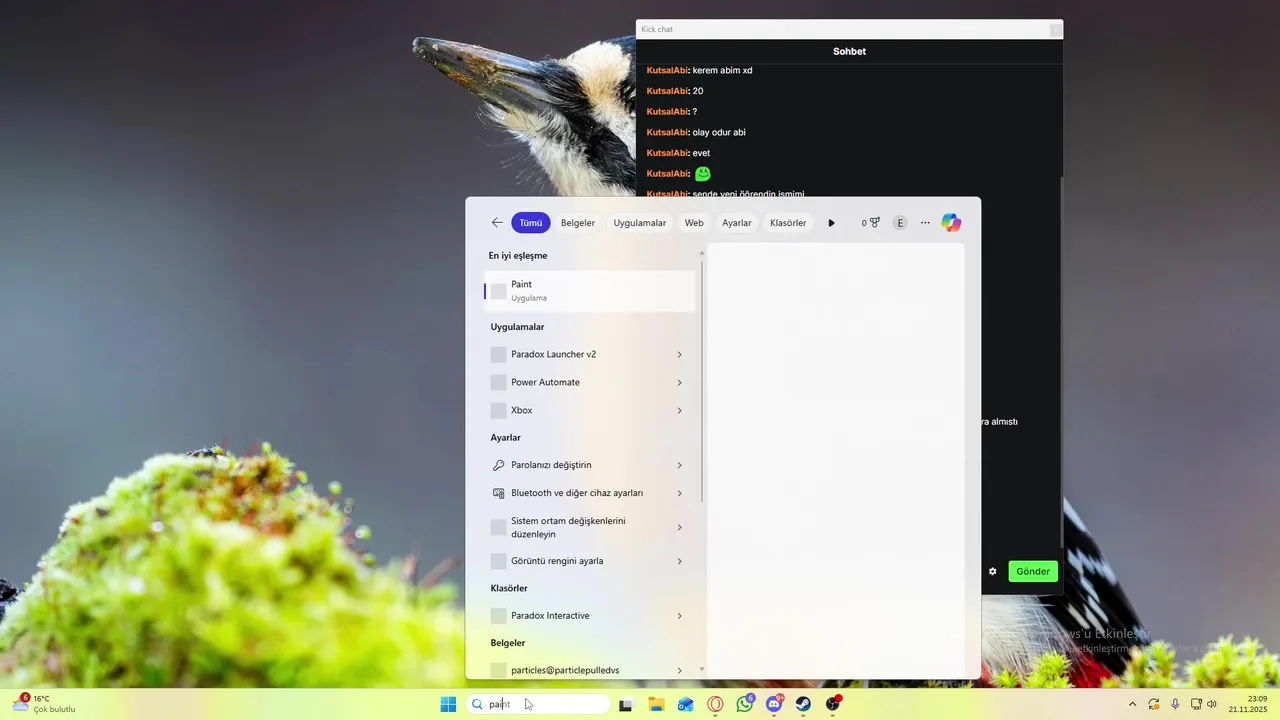Open the rewards points trophy icon
The height and width of the screenshot is (720, 1280).
pyautogui.click(x=871, y=223)
